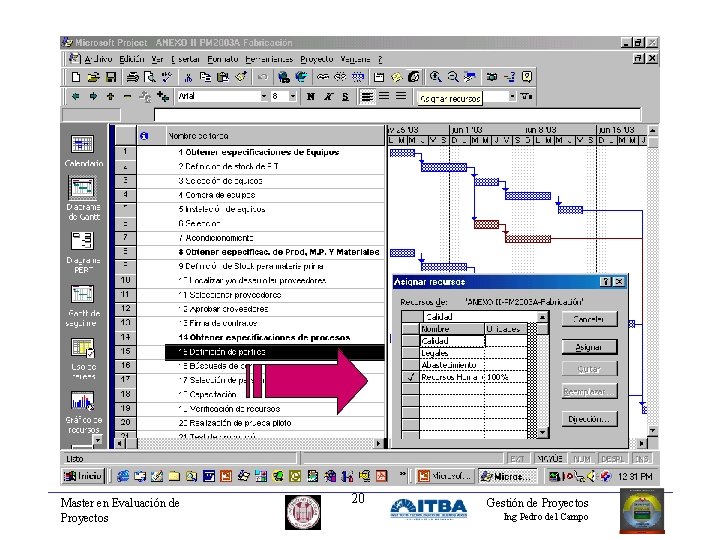
Task: Zoom in on the timescale
Action: pyautogui.click(x=435, y=77)
